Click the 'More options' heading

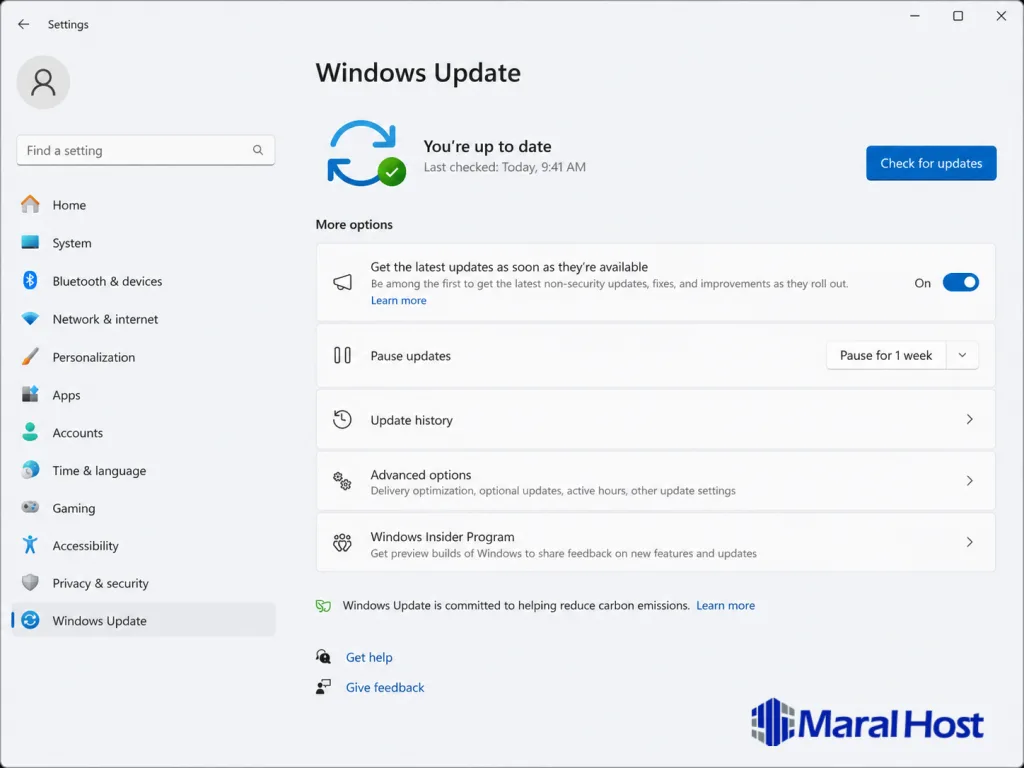pos(354,224)
